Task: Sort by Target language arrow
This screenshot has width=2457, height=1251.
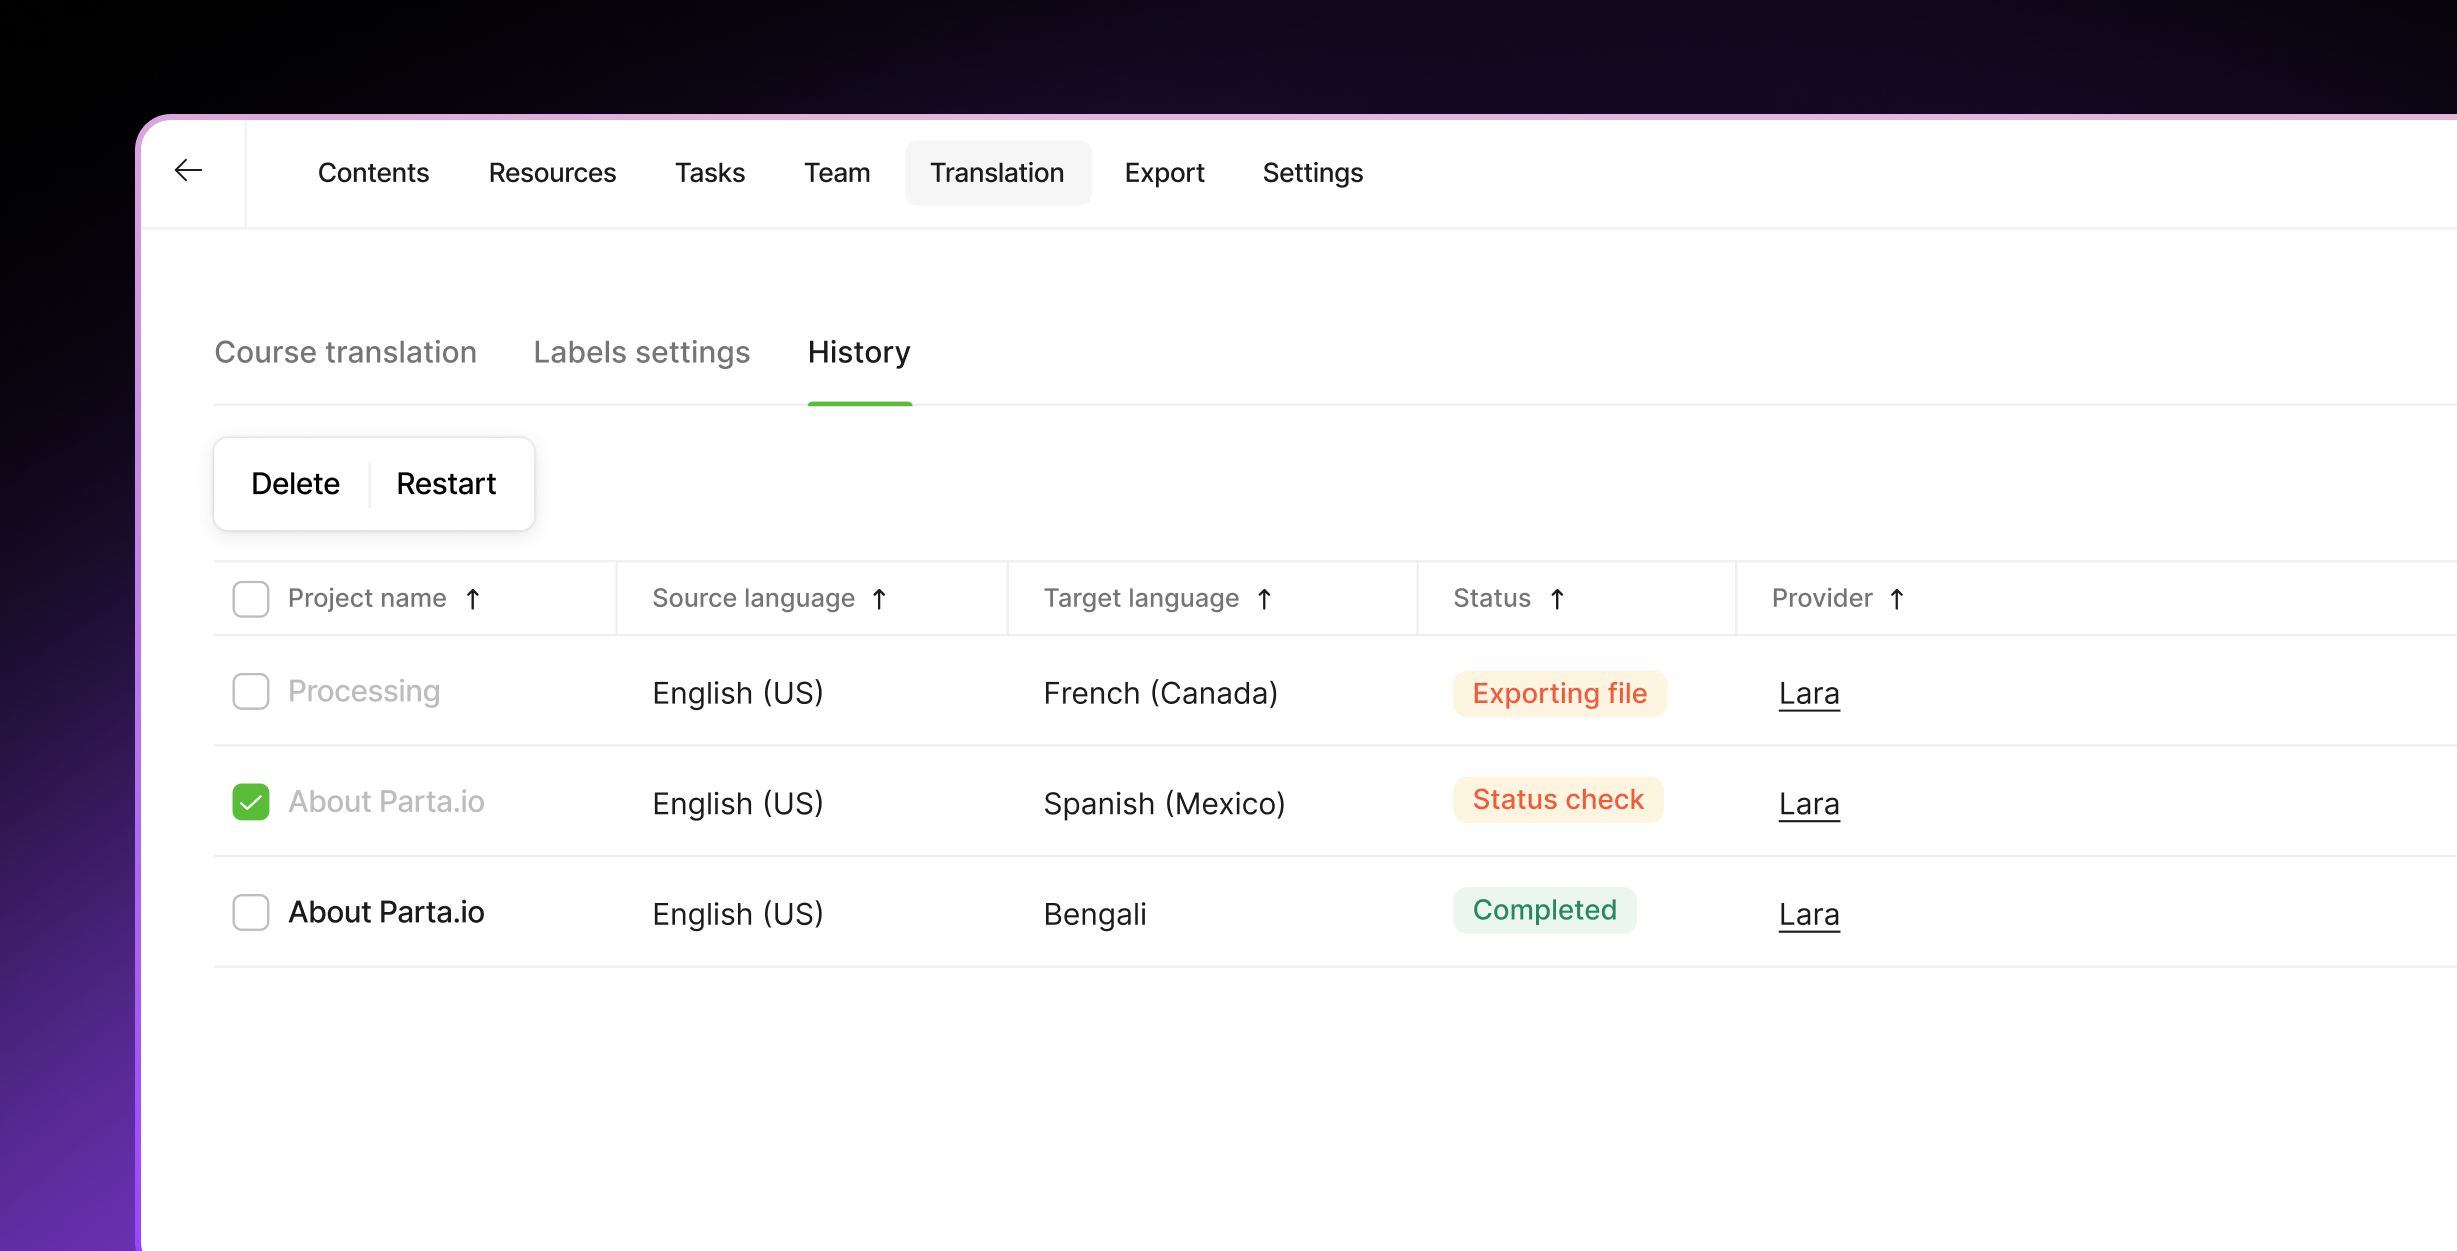Action: point(1264,599)
